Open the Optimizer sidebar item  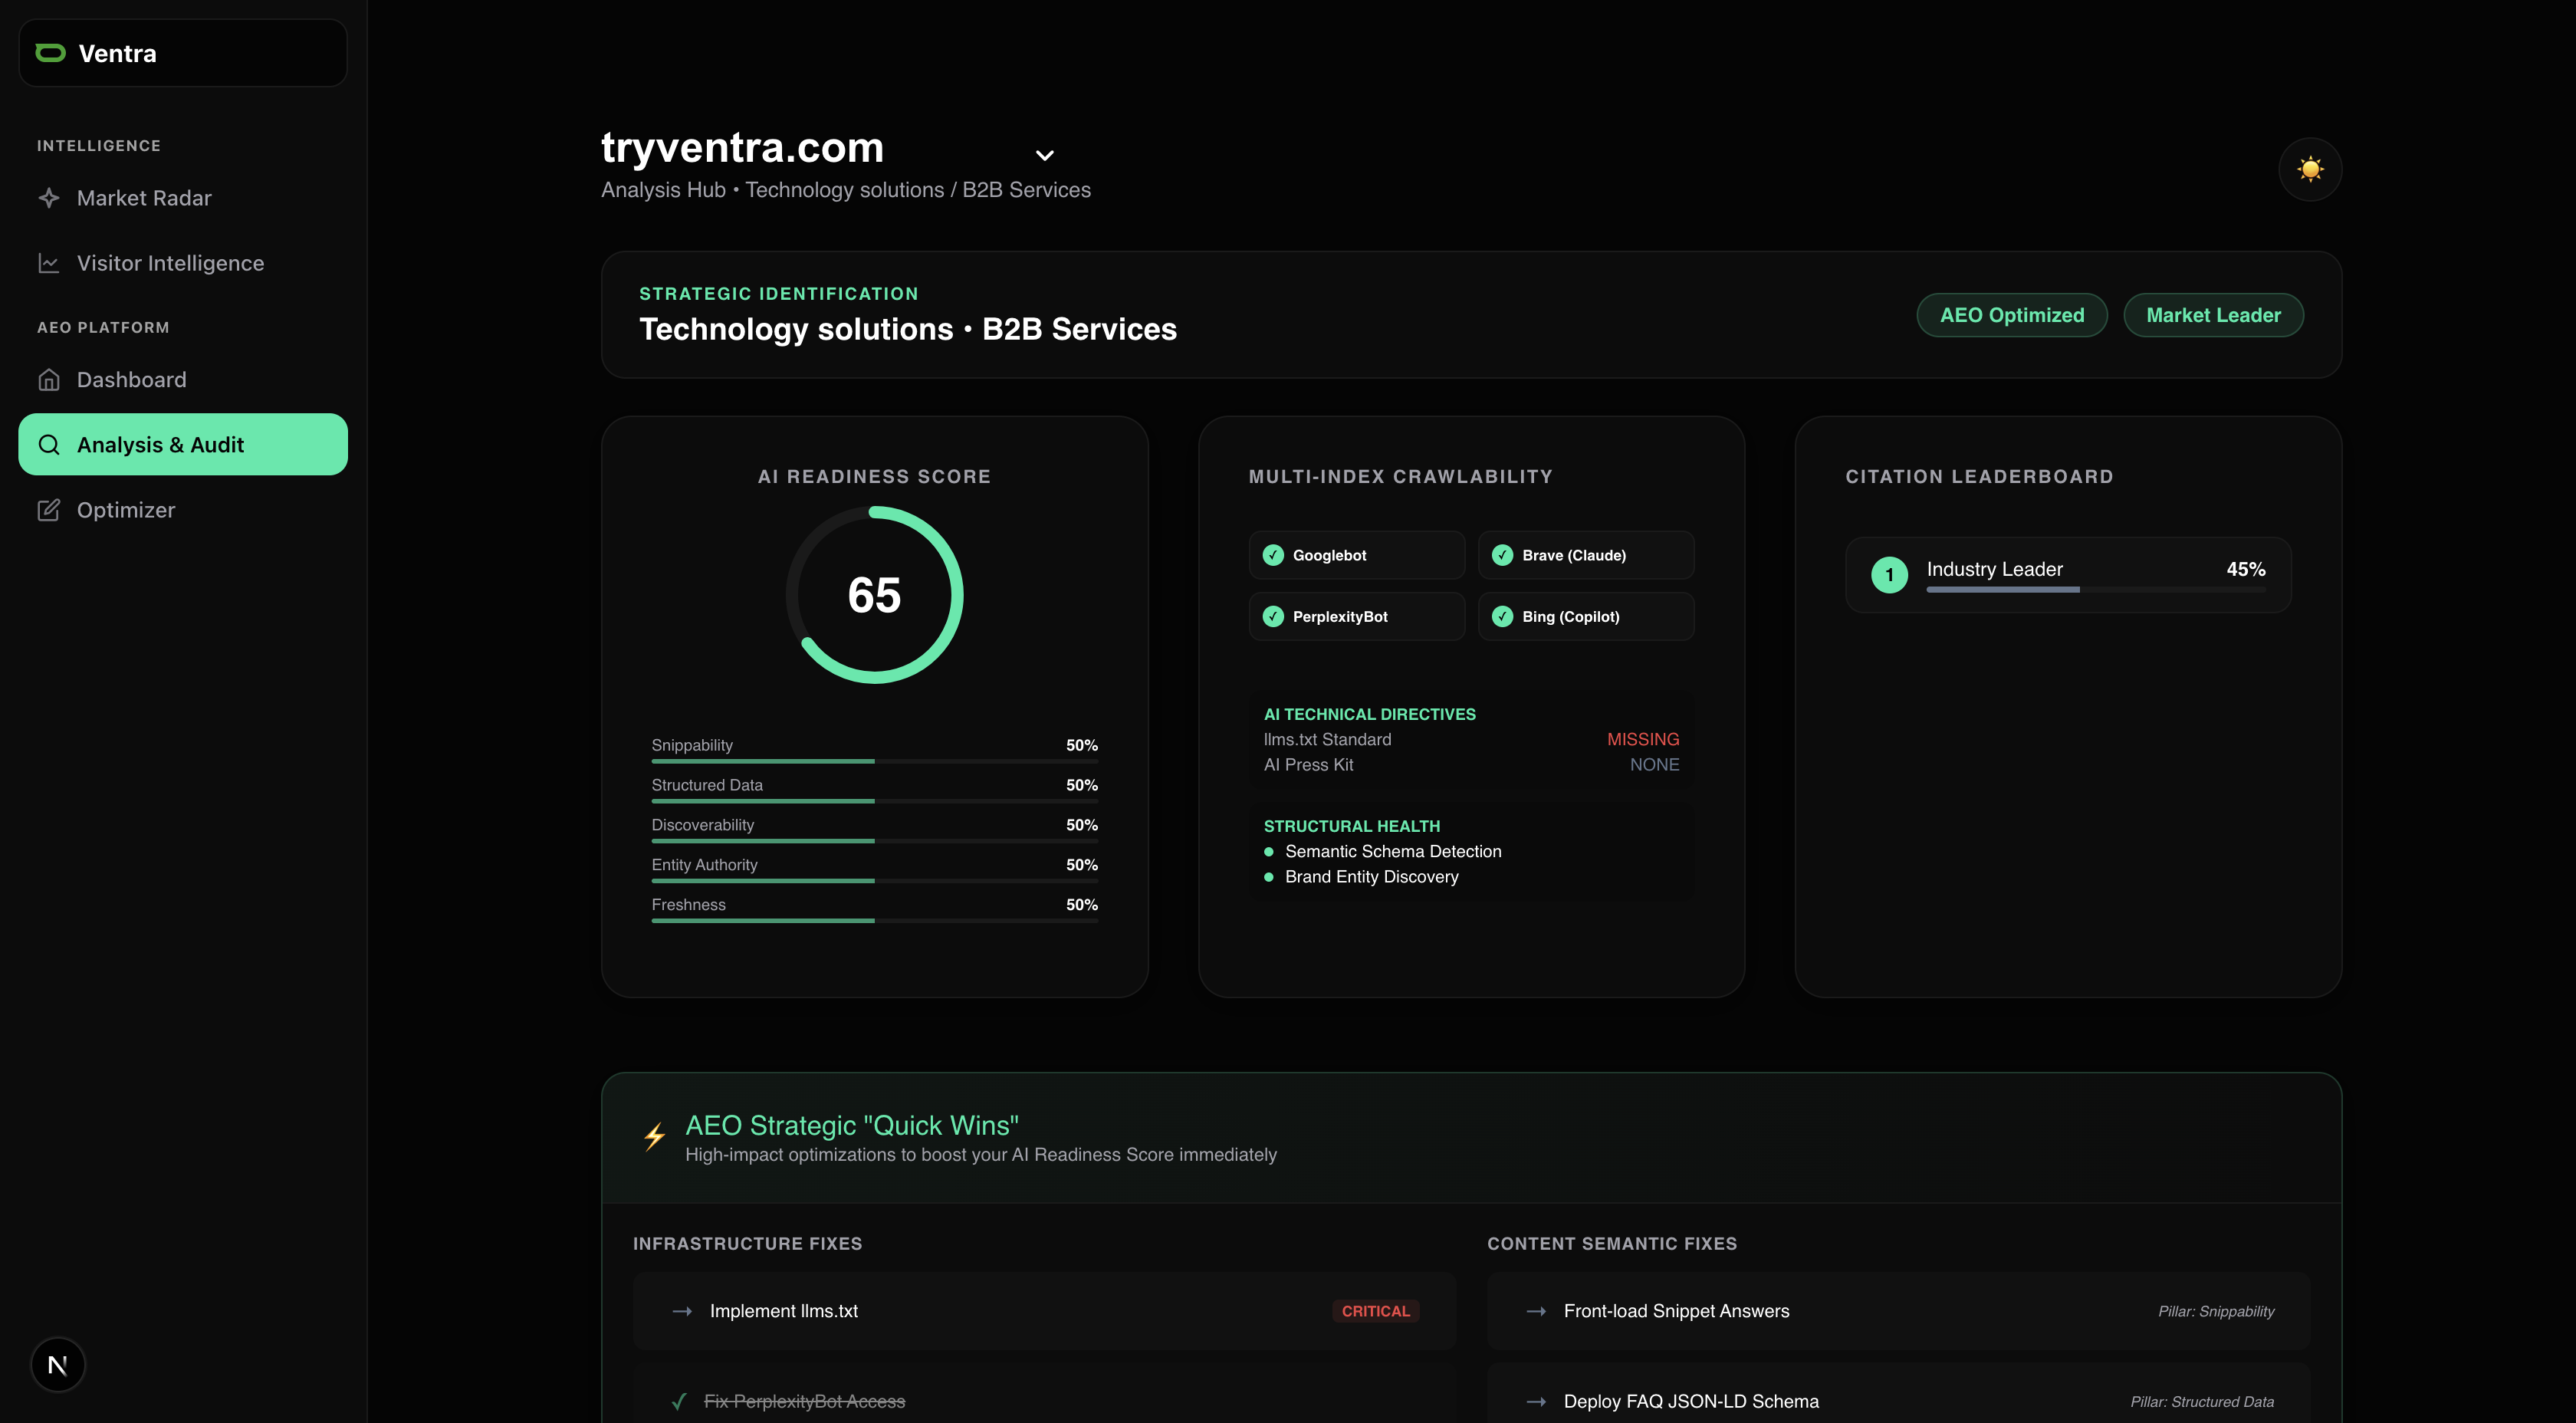coord(126,510)
